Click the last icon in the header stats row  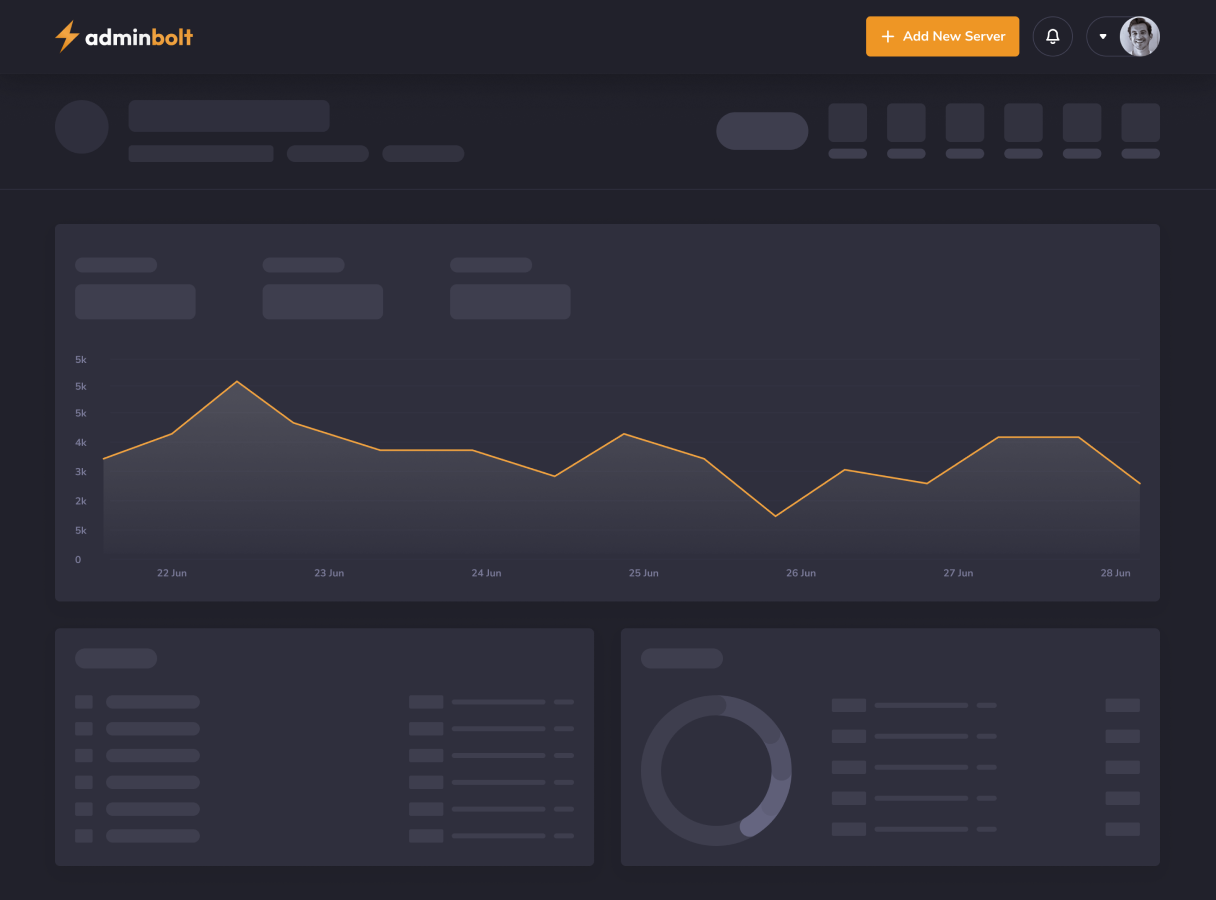click(x=1140, y=122)
